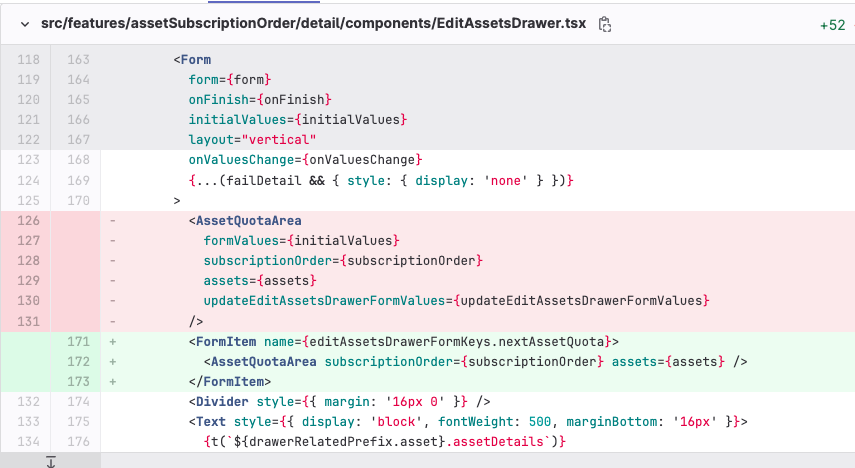The image size is (855, 468).
Task: Click old line number 118
Action: 28,59
